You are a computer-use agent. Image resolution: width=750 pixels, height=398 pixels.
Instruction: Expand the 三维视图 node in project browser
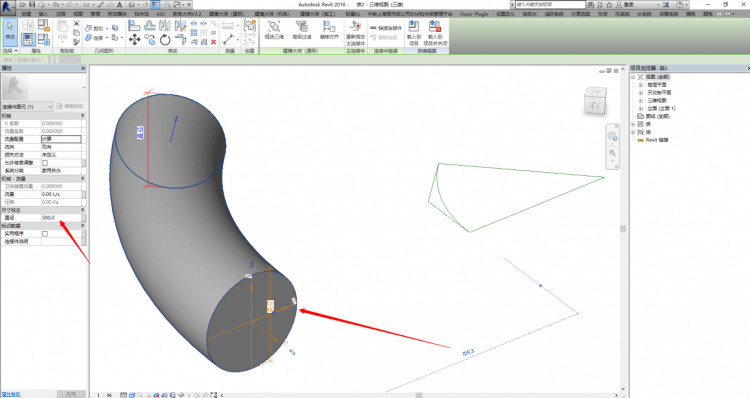pos(641,100)
